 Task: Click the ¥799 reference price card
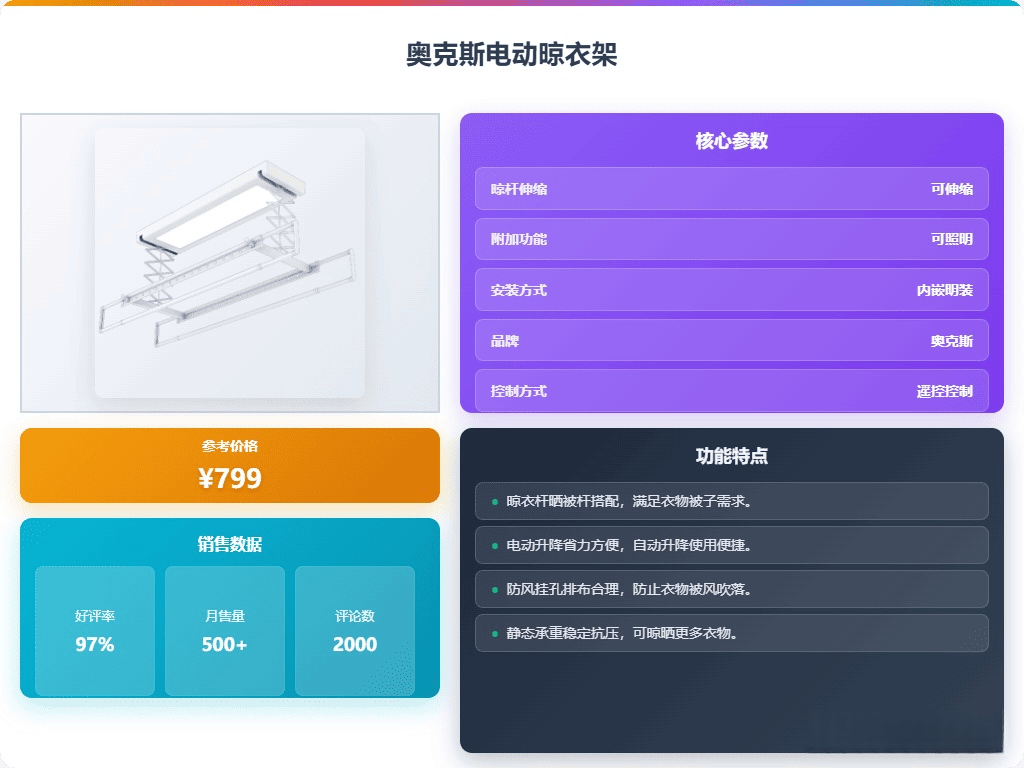[230, 466]
